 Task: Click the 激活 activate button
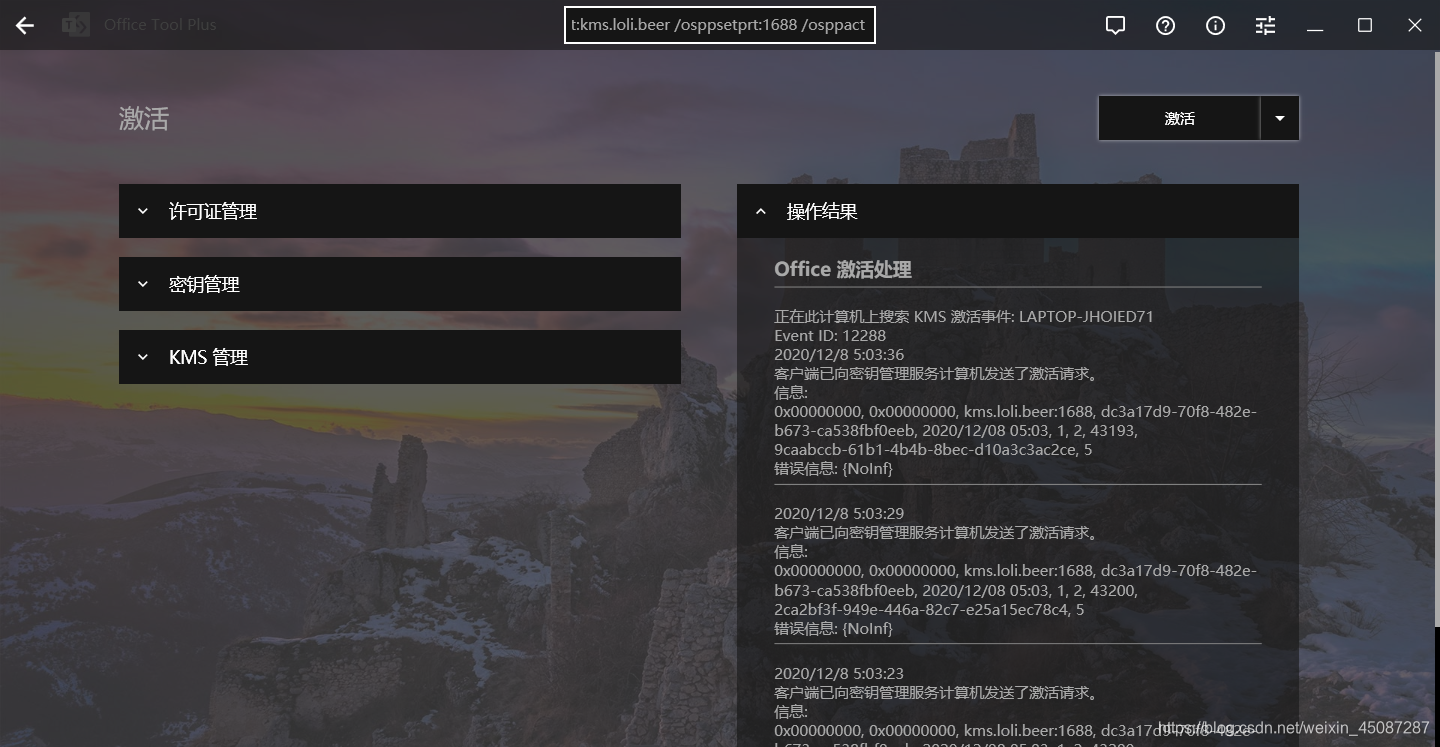tap(1179, 118)
